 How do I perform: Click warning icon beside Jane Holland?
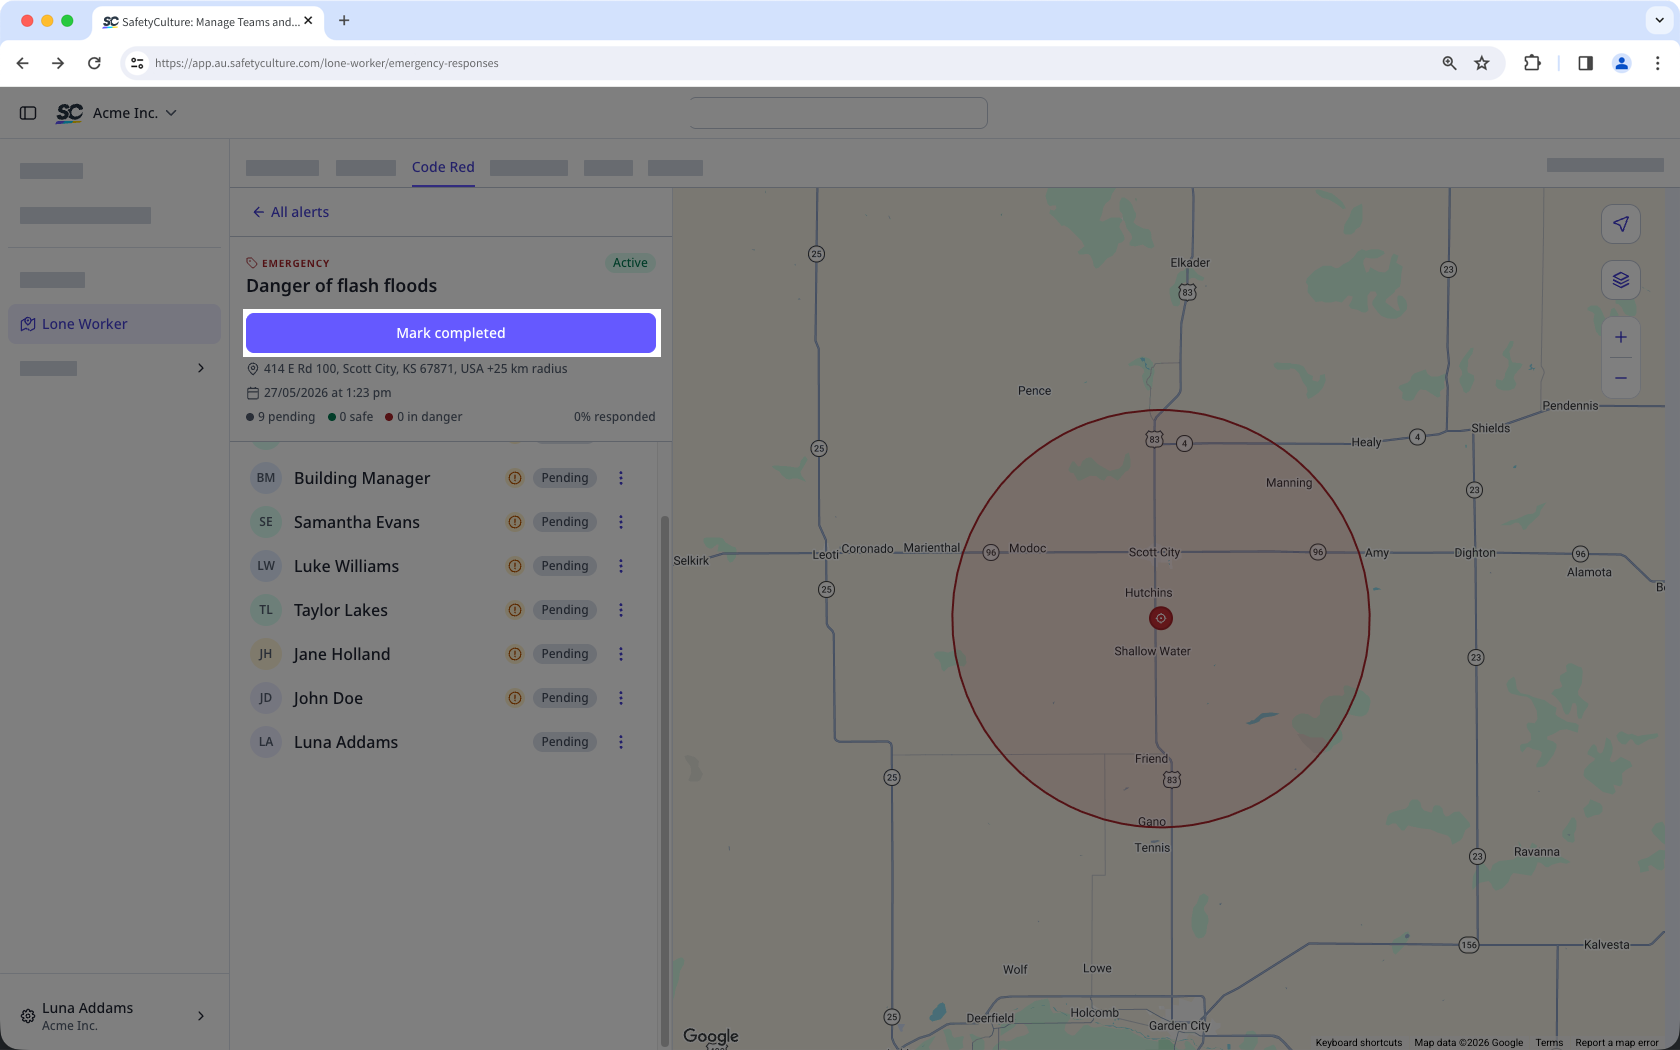(515, 654)
